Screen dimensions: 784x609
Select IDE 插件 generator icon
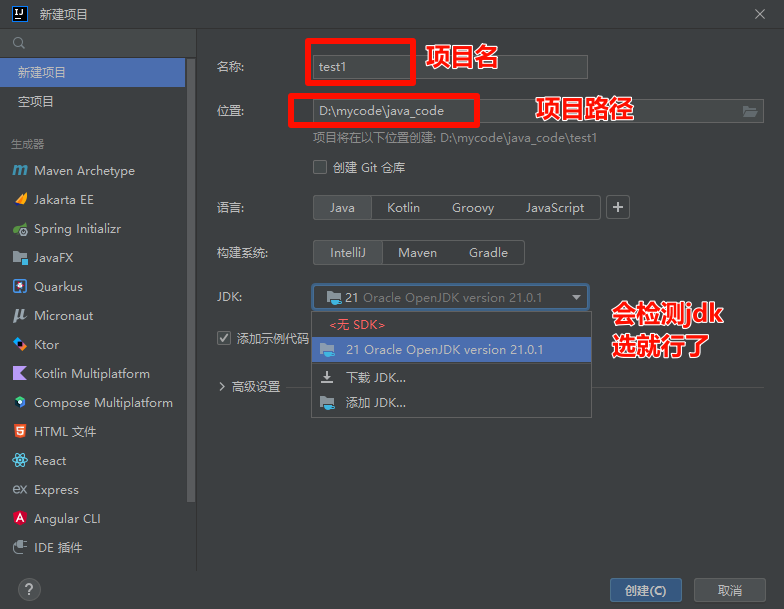(x=20, y=547)
